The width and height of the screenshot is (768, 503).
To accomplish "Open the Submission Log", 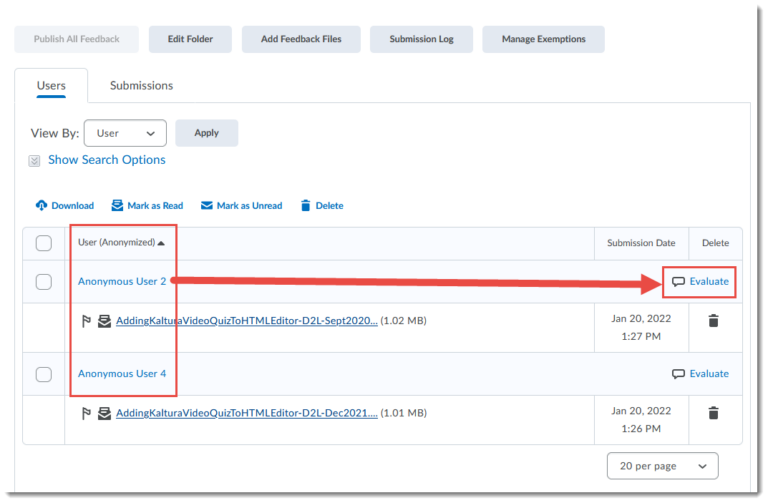I will coord(420,39).
